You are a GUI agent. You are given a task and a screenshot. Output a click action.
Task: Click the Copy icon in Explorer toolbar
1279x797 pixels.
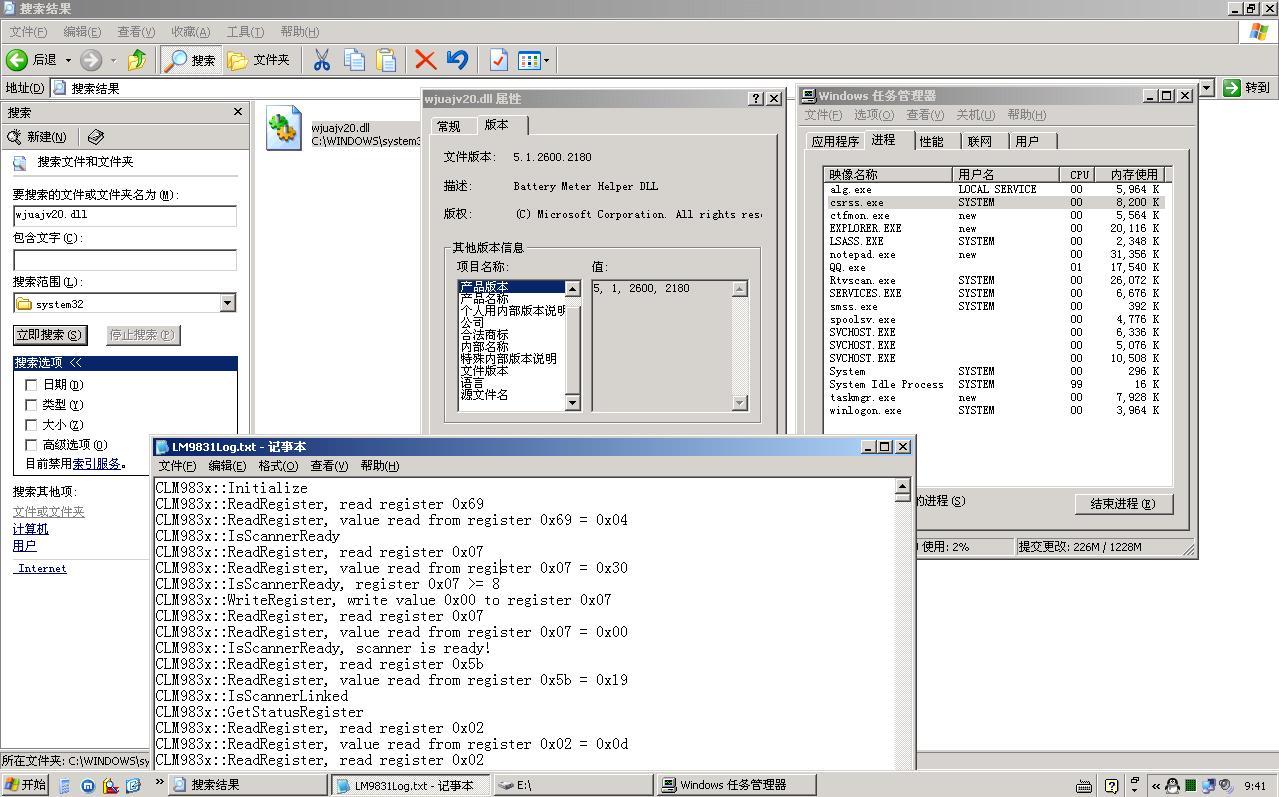point(354,60)
